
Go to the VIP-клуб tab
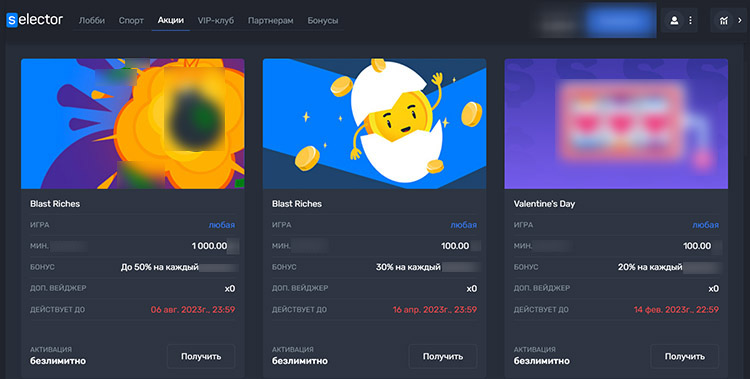click(x=216, y=21)
